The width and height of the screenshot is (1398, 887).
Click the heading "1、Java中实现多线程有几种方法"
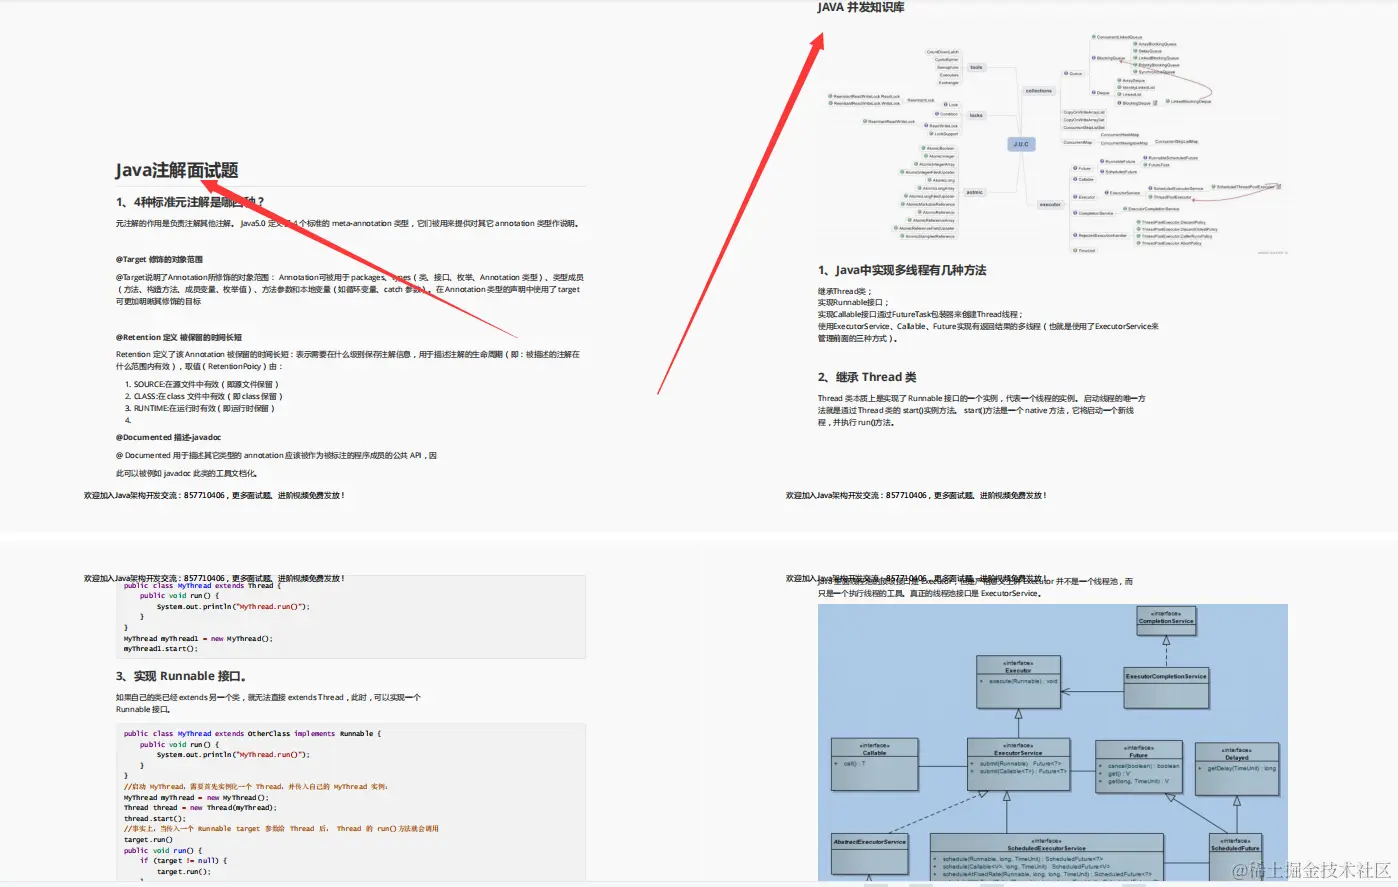(x=902, y=270)
